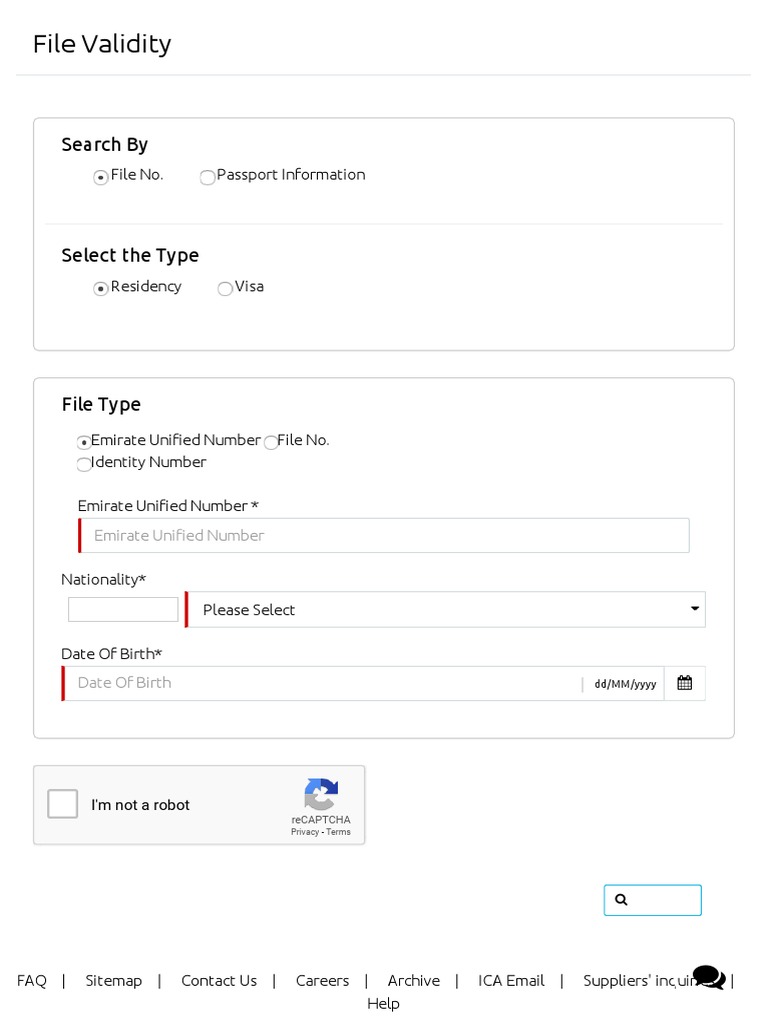Image resolution: width=768 pixels, height=1024 pixels.
Task: Check the I'm not a robot box
Action: (63, 804)
